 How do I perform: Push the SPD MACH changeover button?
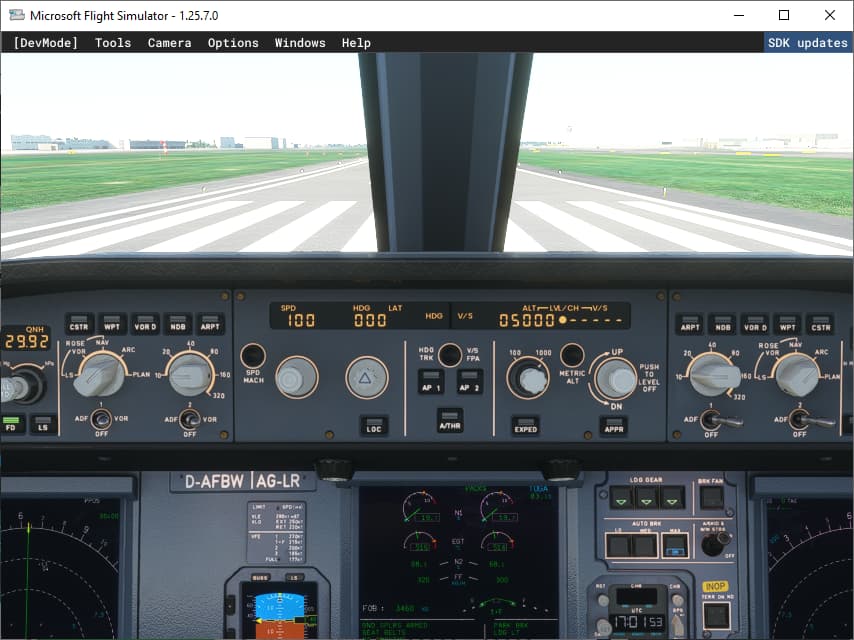tap(253, 356)
